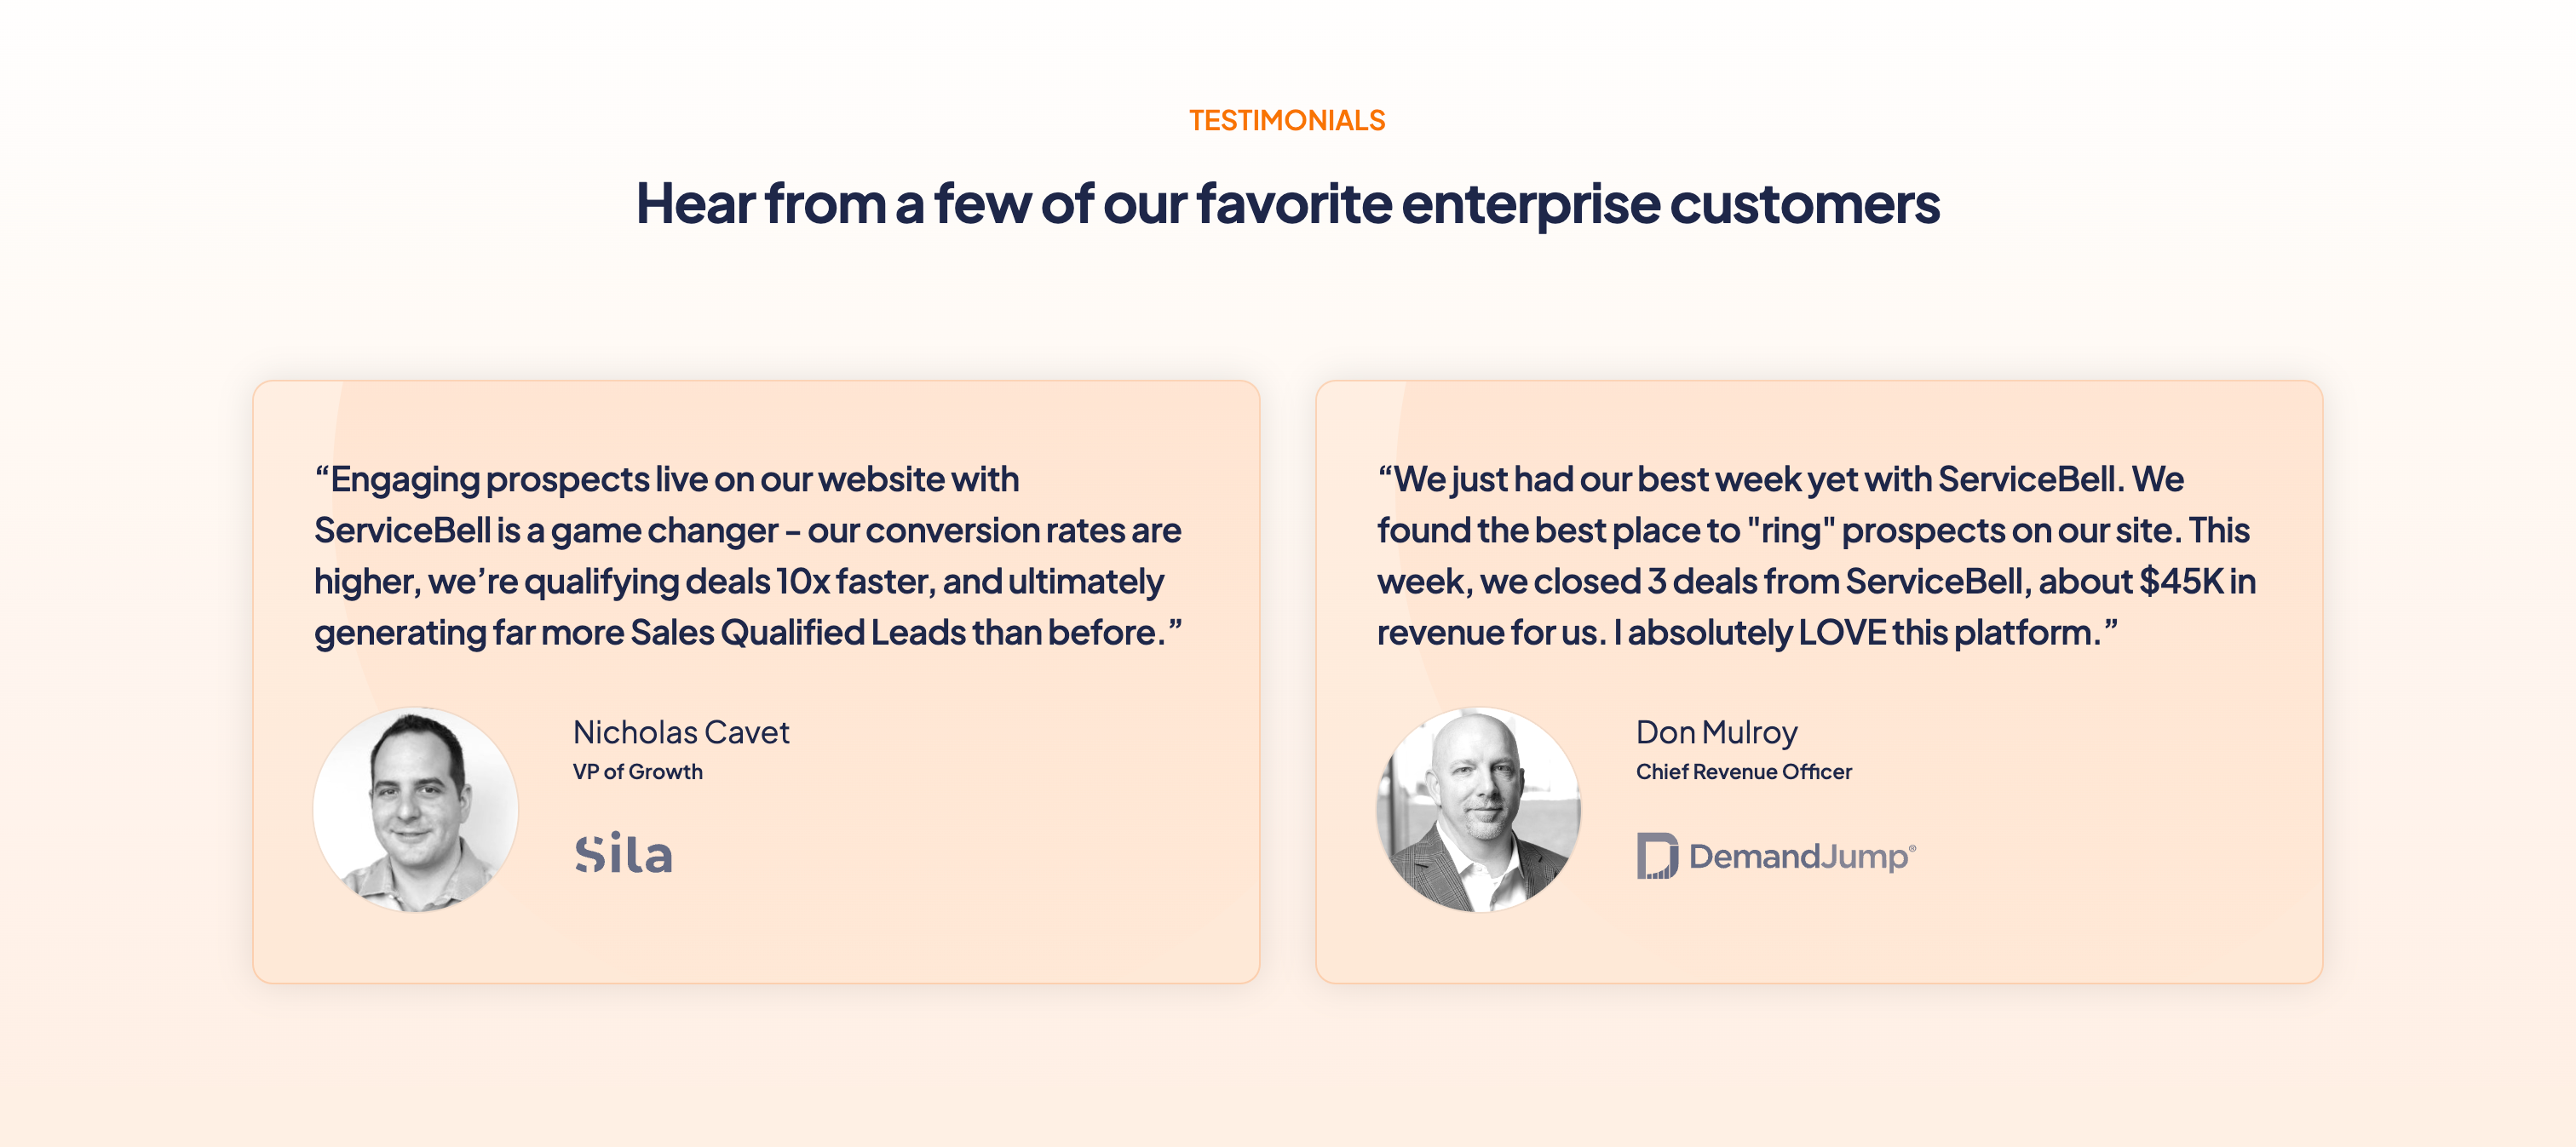Click the DemandJump 'D' logo icon
The height and width of the screenshot is (1147, 2576).
(x=1656, y=856)
